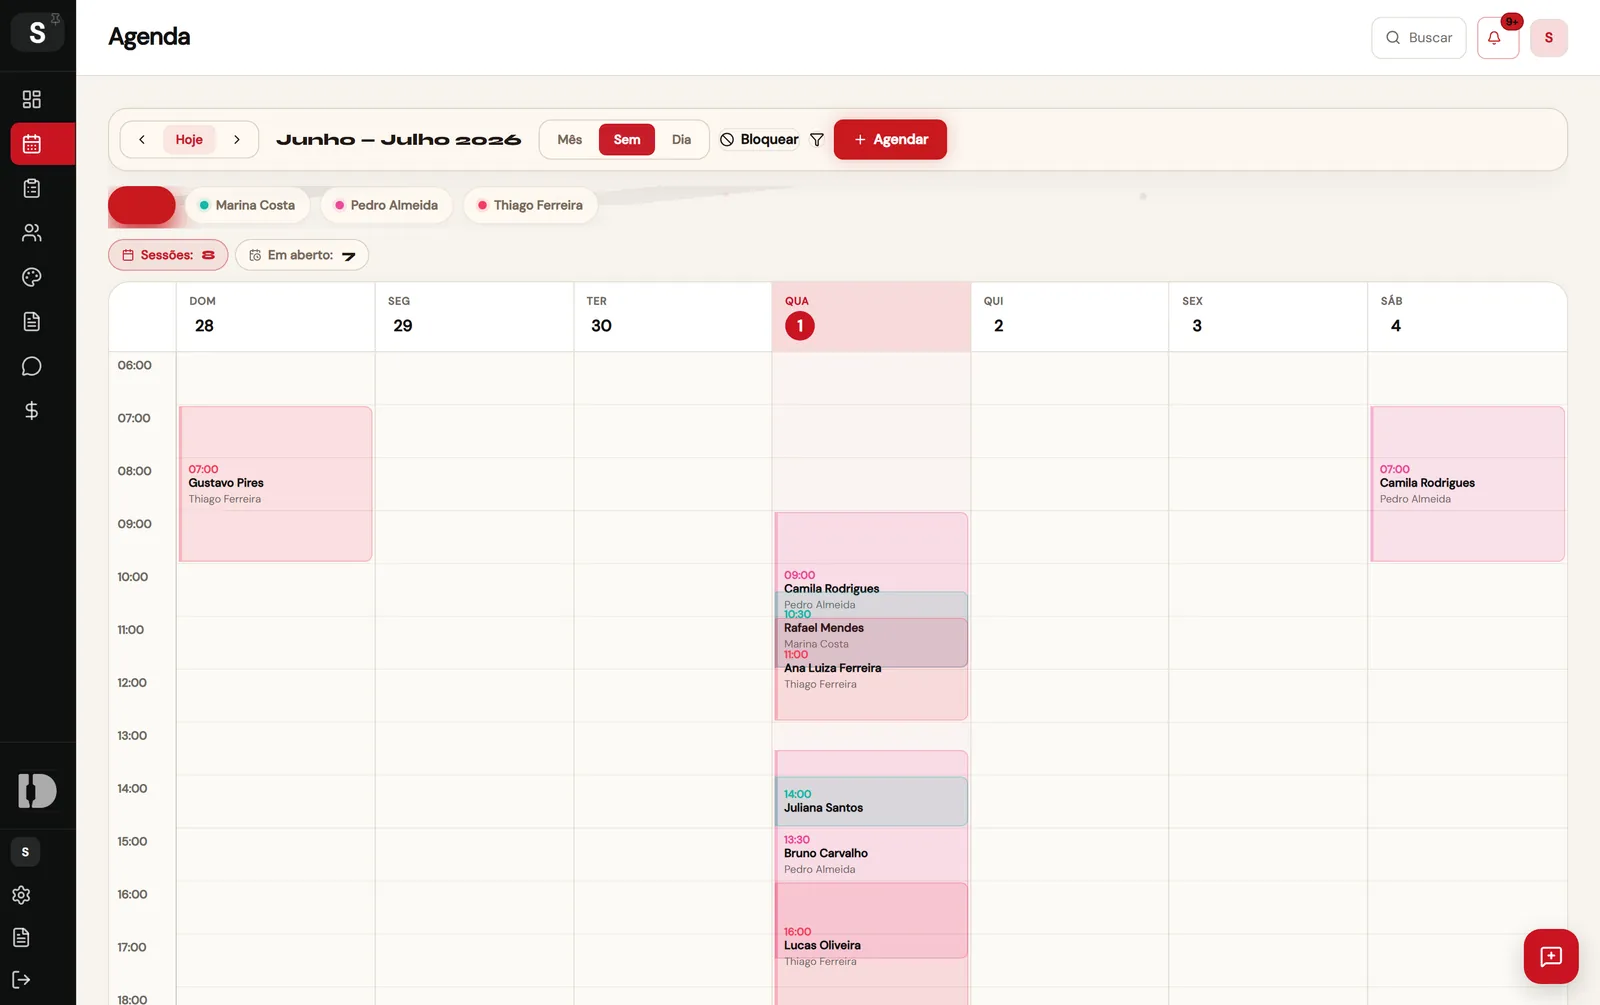This screenshot has height=1005, width=1600.
Task: Select the TER 30 day header
Action: (673, 316)
